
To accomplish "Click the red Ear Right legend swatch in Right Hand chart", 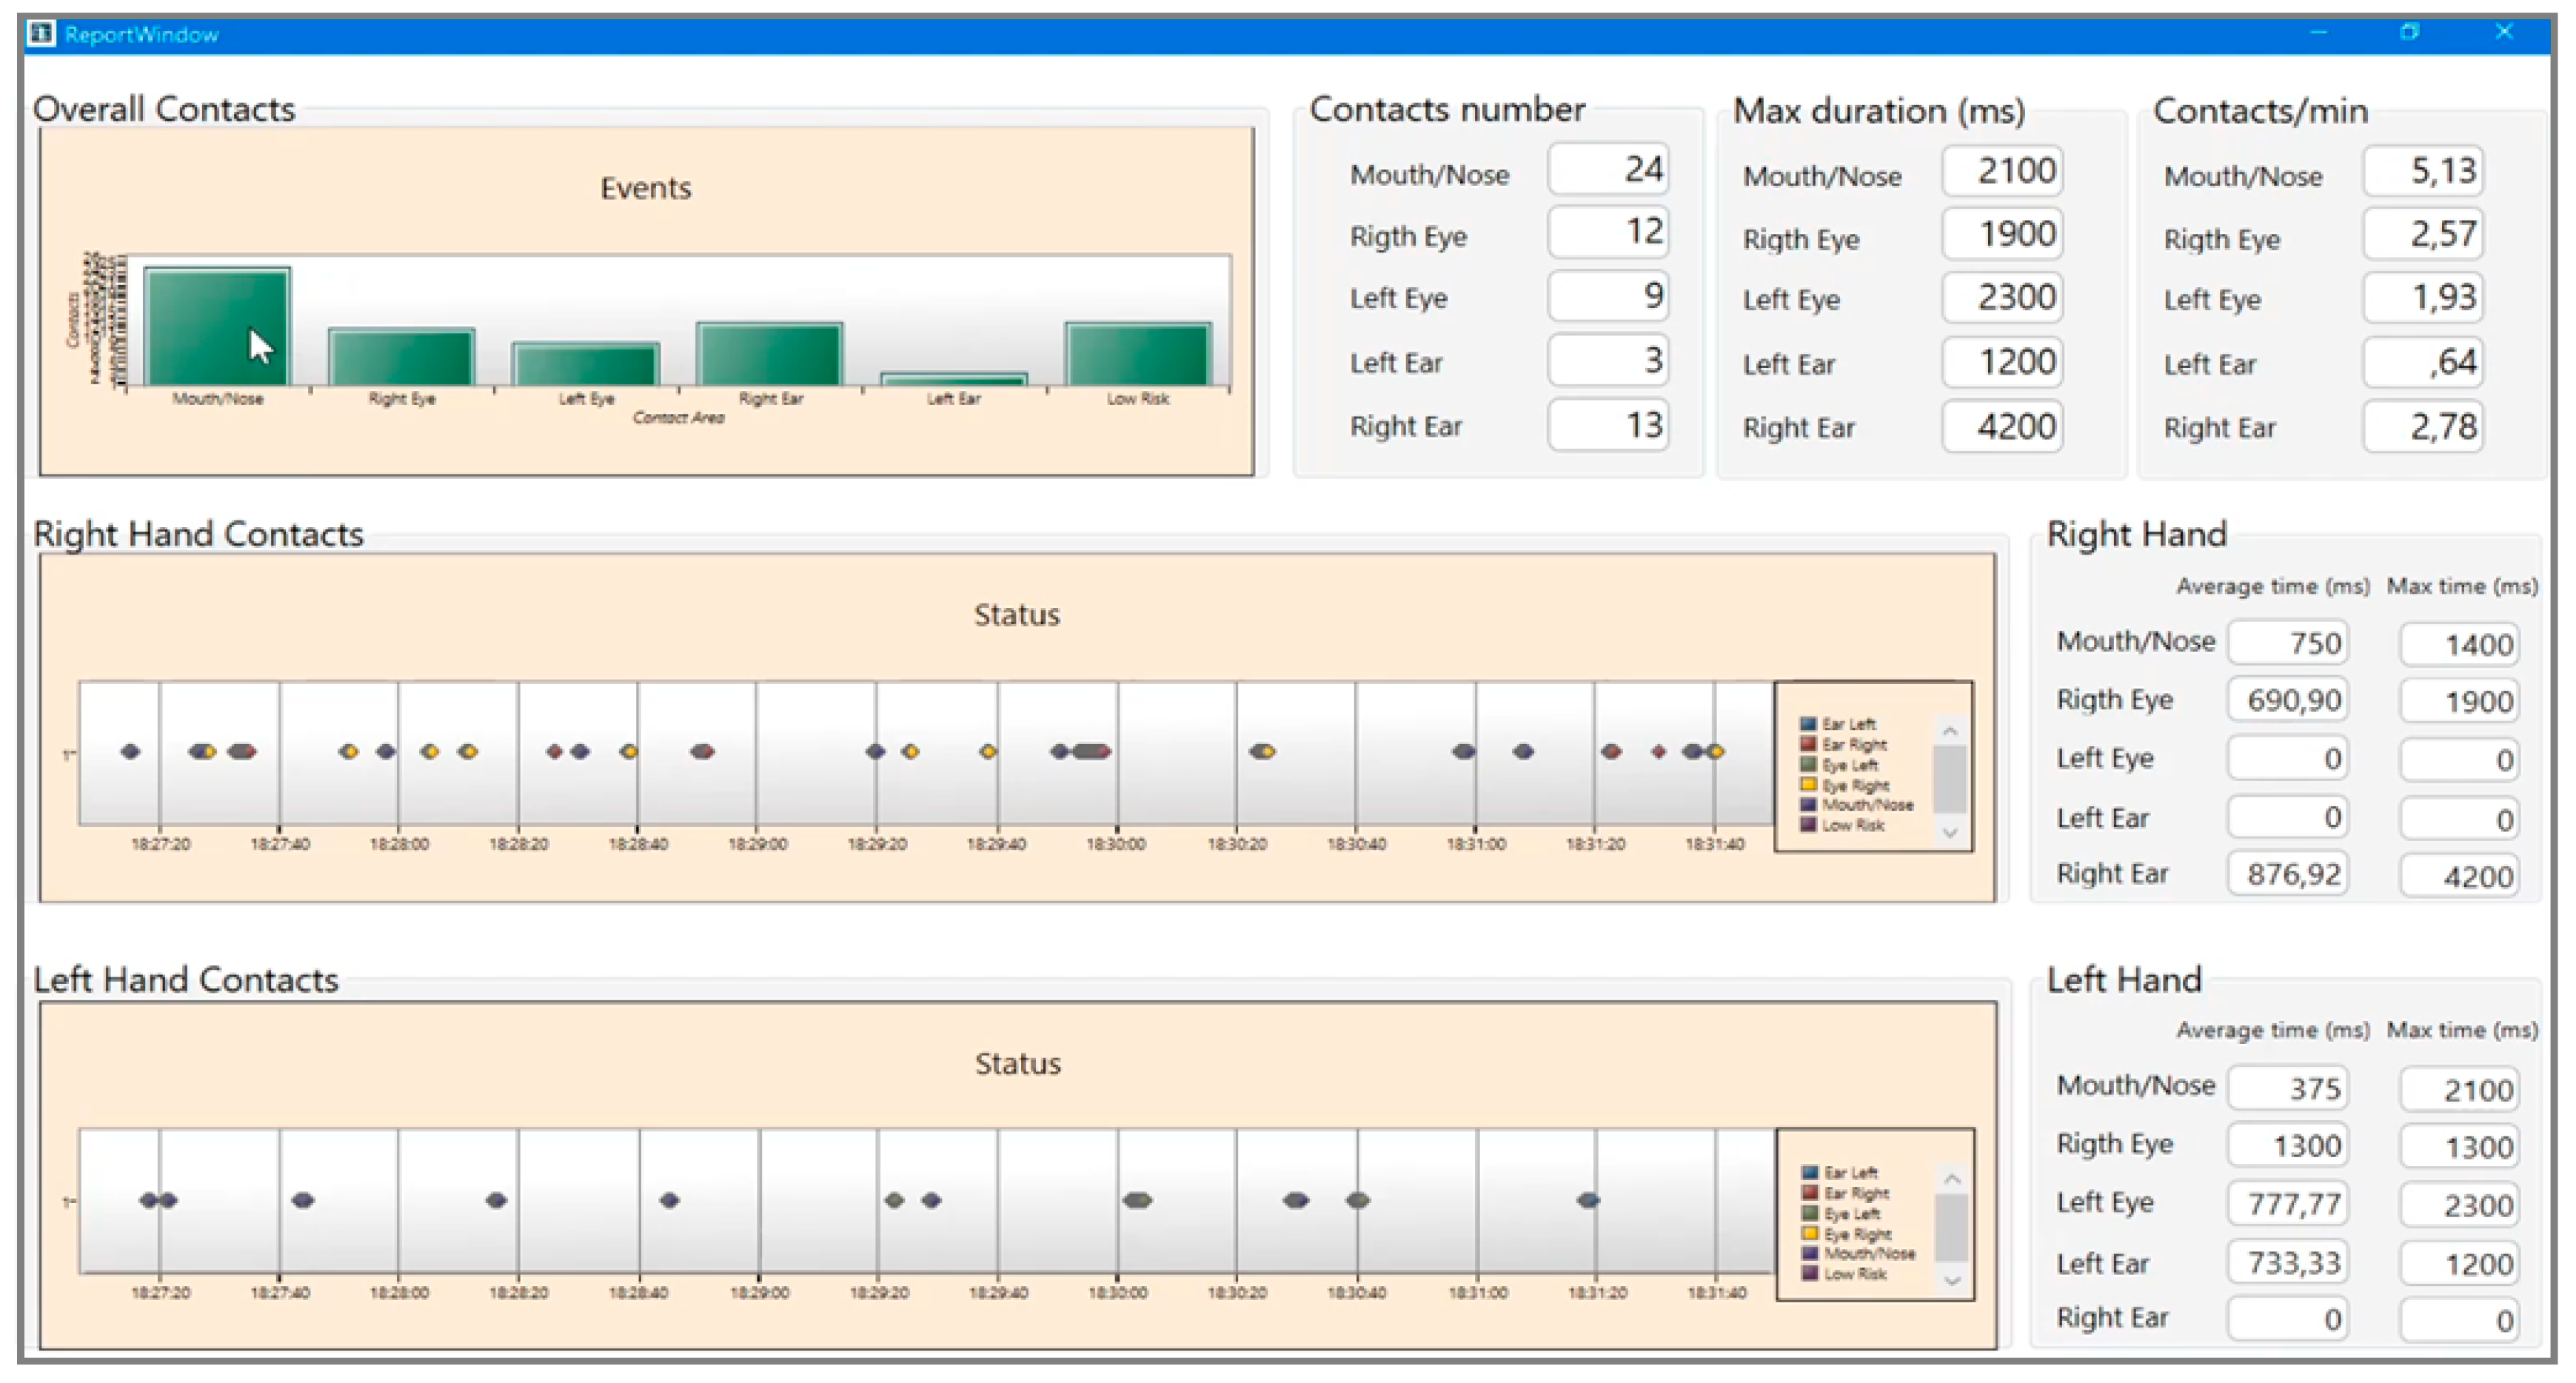I will pyautogui.click(x=1808, y=744).
